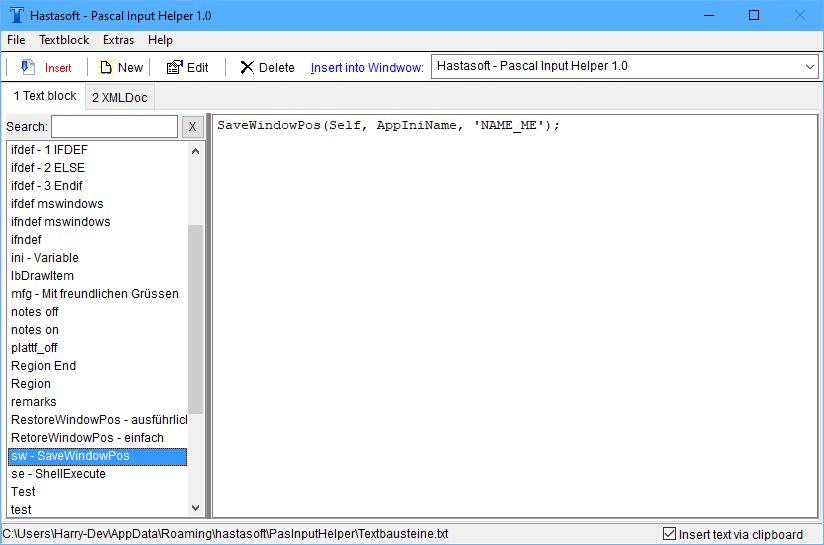Maximize the Pascal Input Helper window
This screenshot has width=824, height=545.
[x=754, y=15]
